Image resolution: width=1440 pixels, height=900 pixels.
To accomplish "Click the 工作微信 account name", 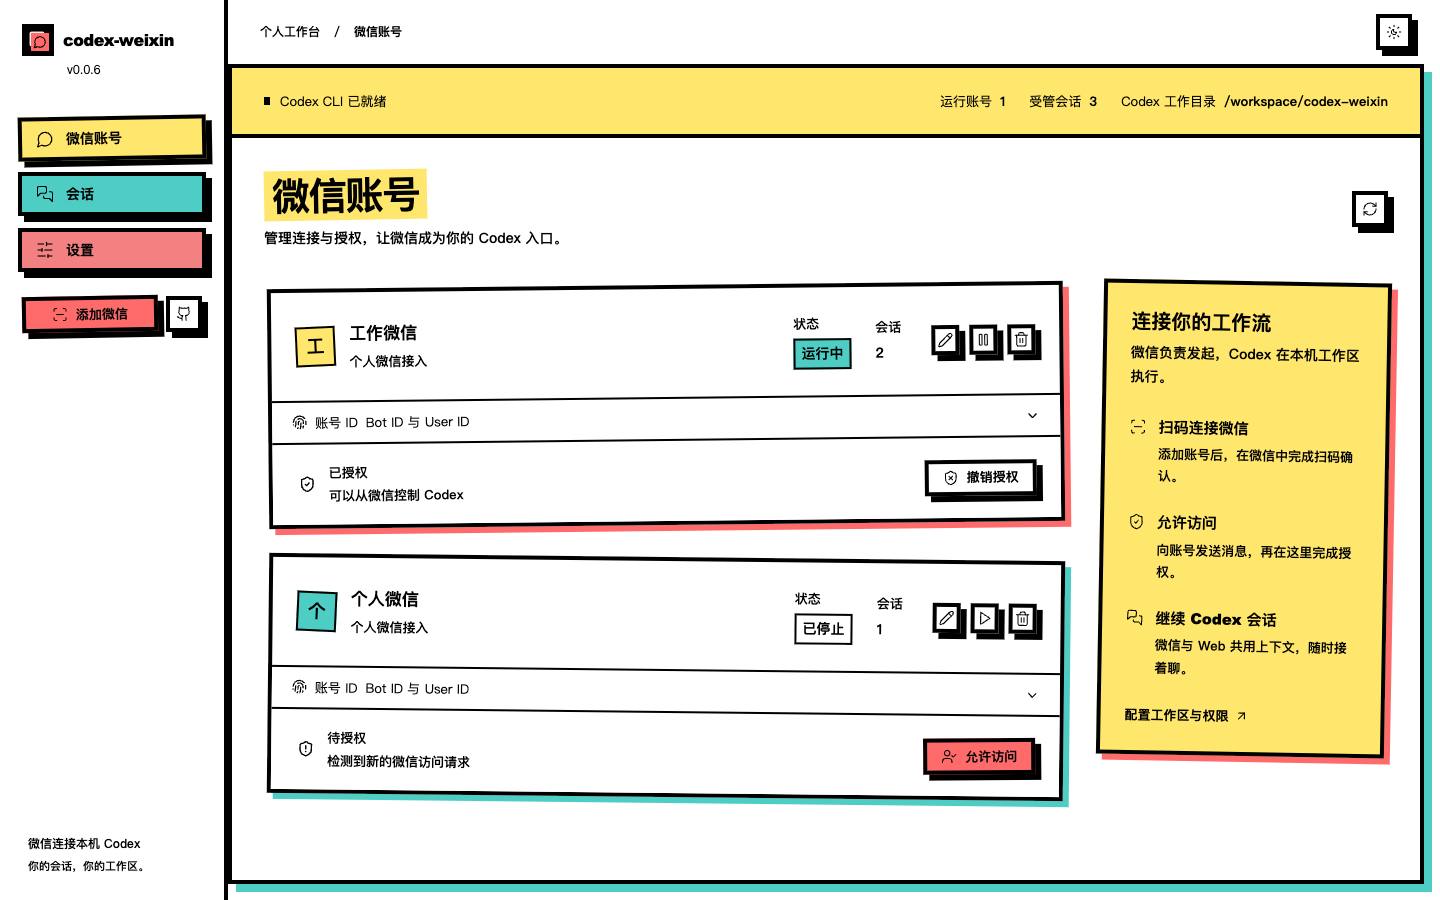I will click(x=383, y=333).
